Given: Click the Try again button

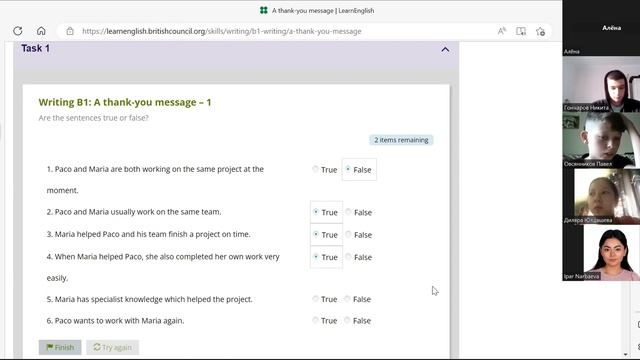Looking at the screenshot, I should pos(113,347).
